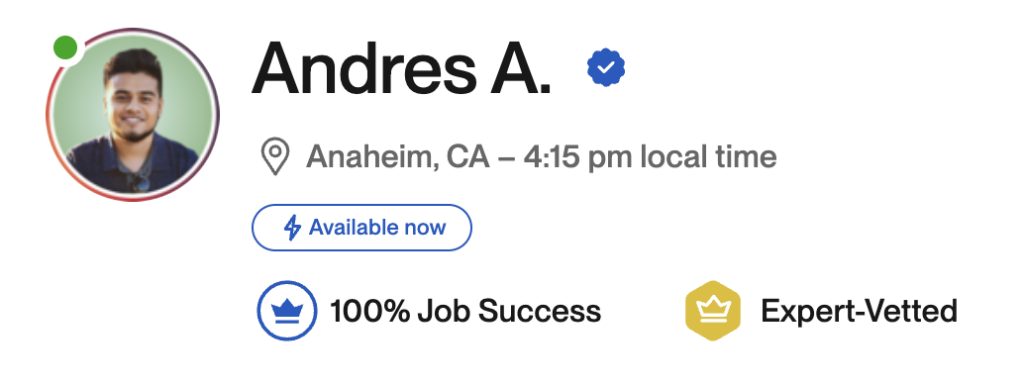
Task: Click the white checkmark inside the verification badge
Action: click(606, 67)
